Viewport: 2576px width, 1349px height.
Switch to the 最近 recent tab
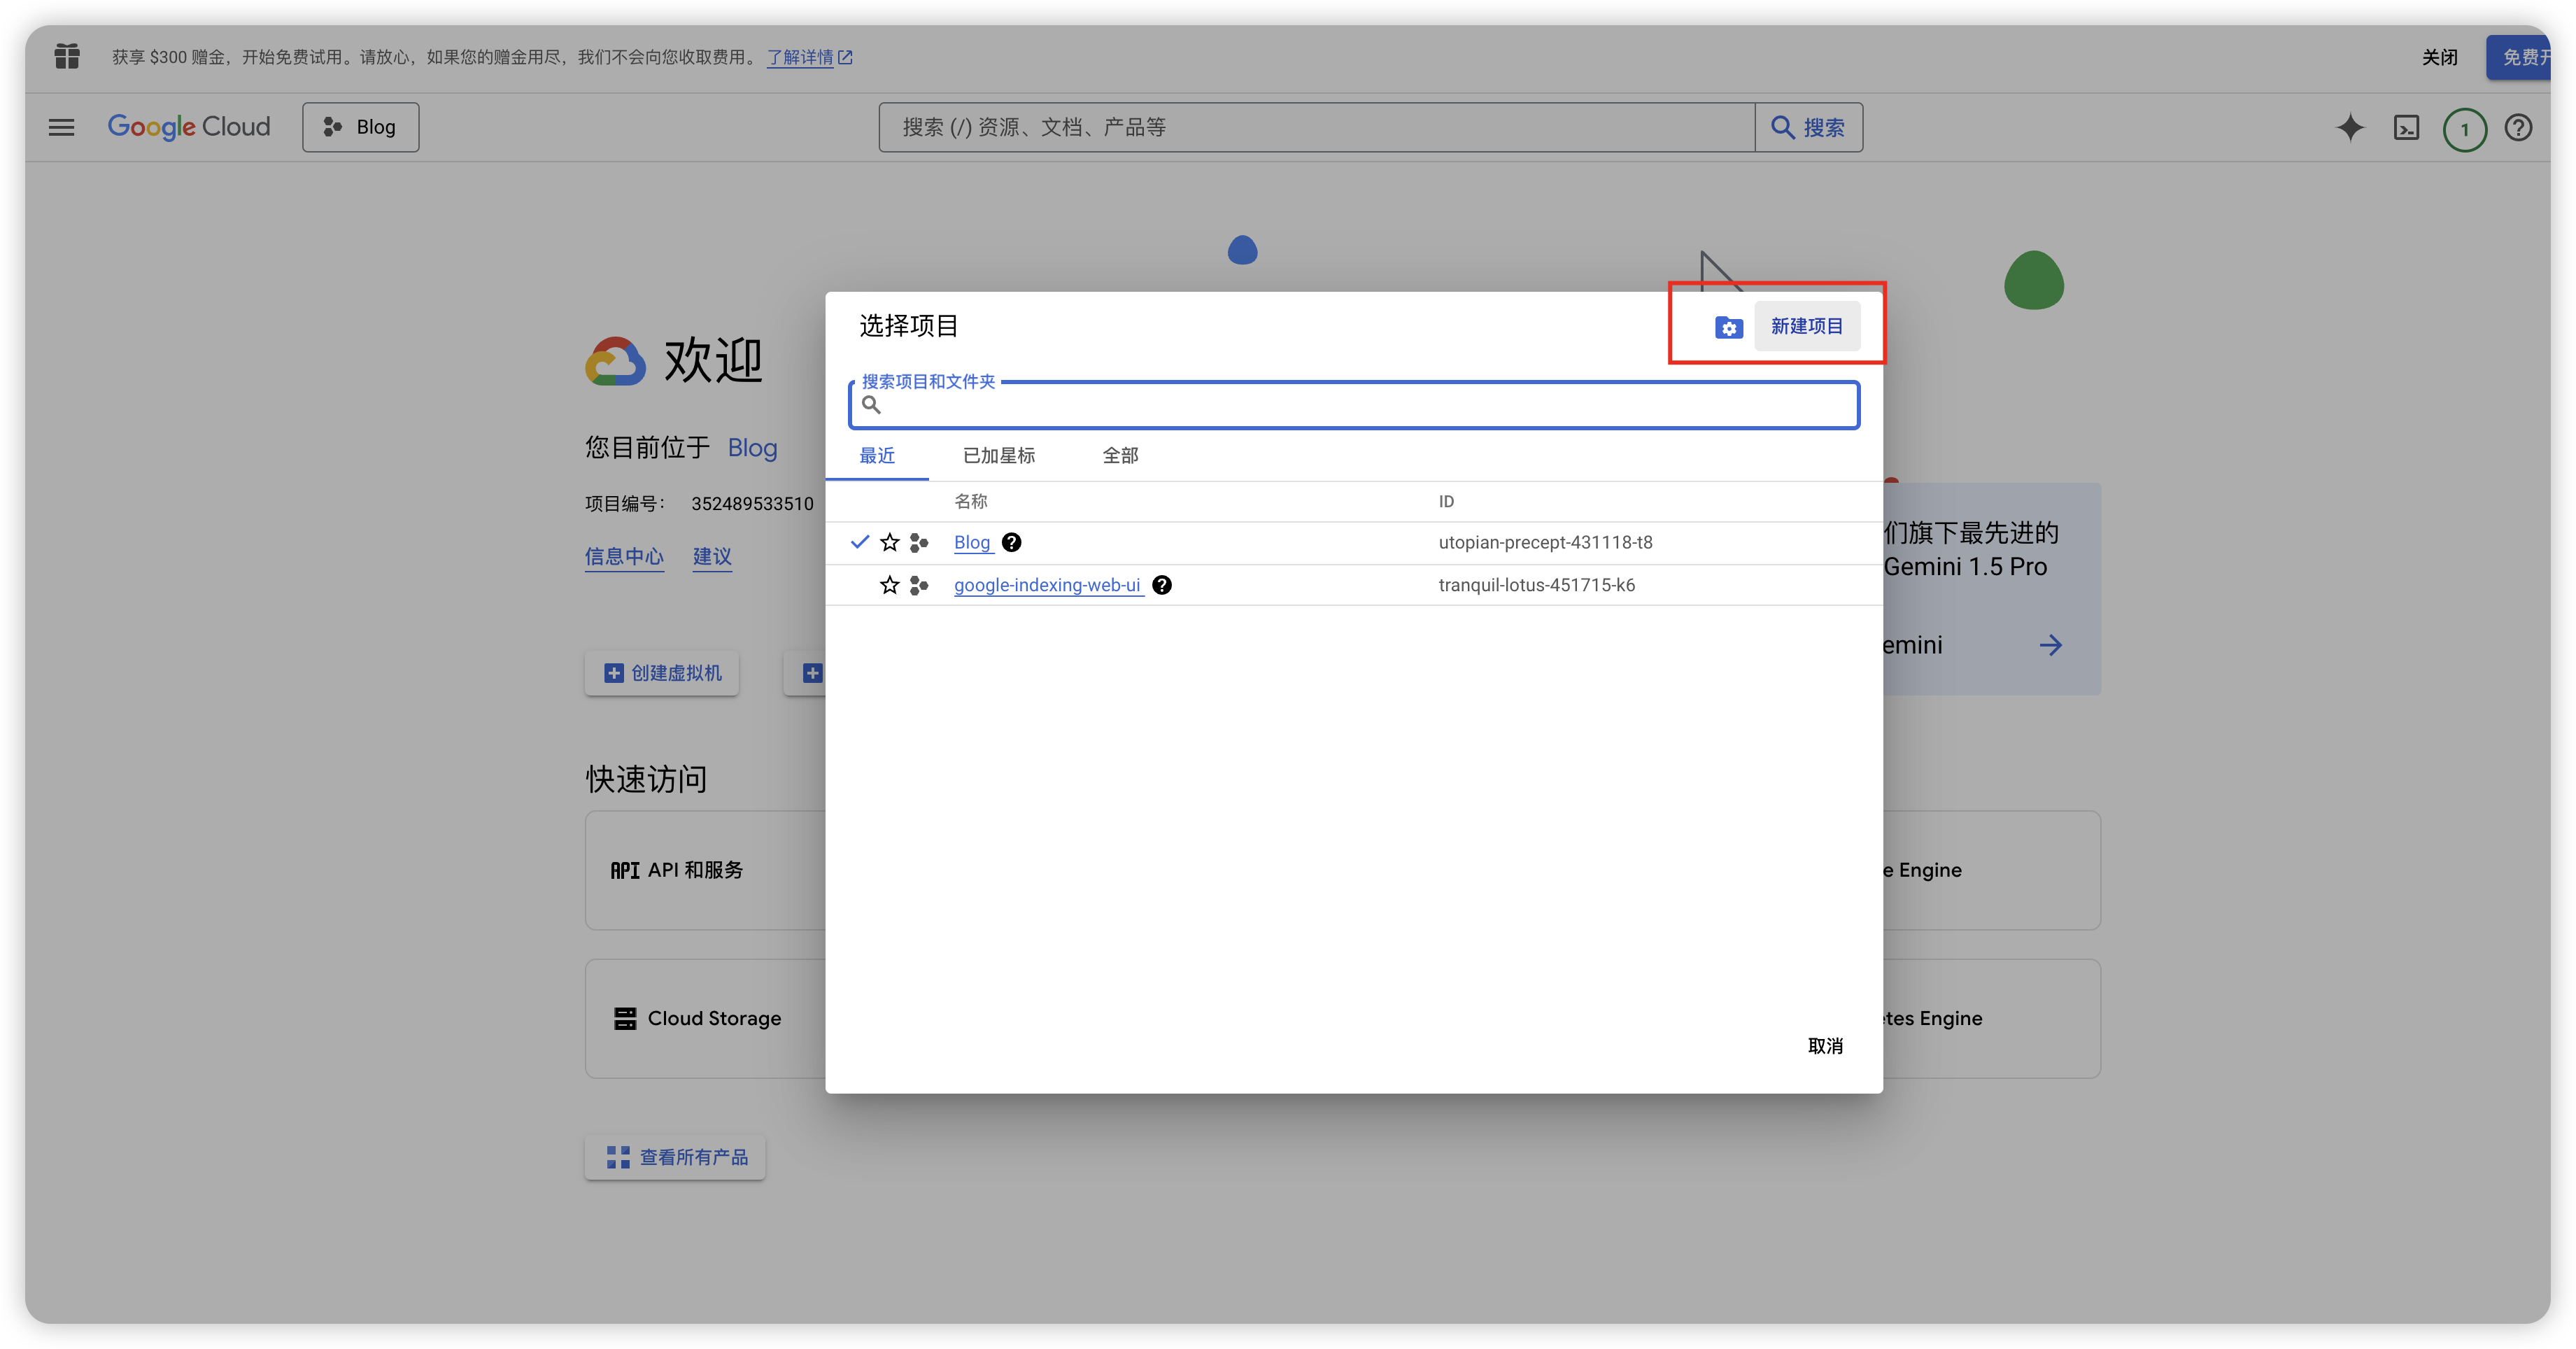[x=877, y=455]
